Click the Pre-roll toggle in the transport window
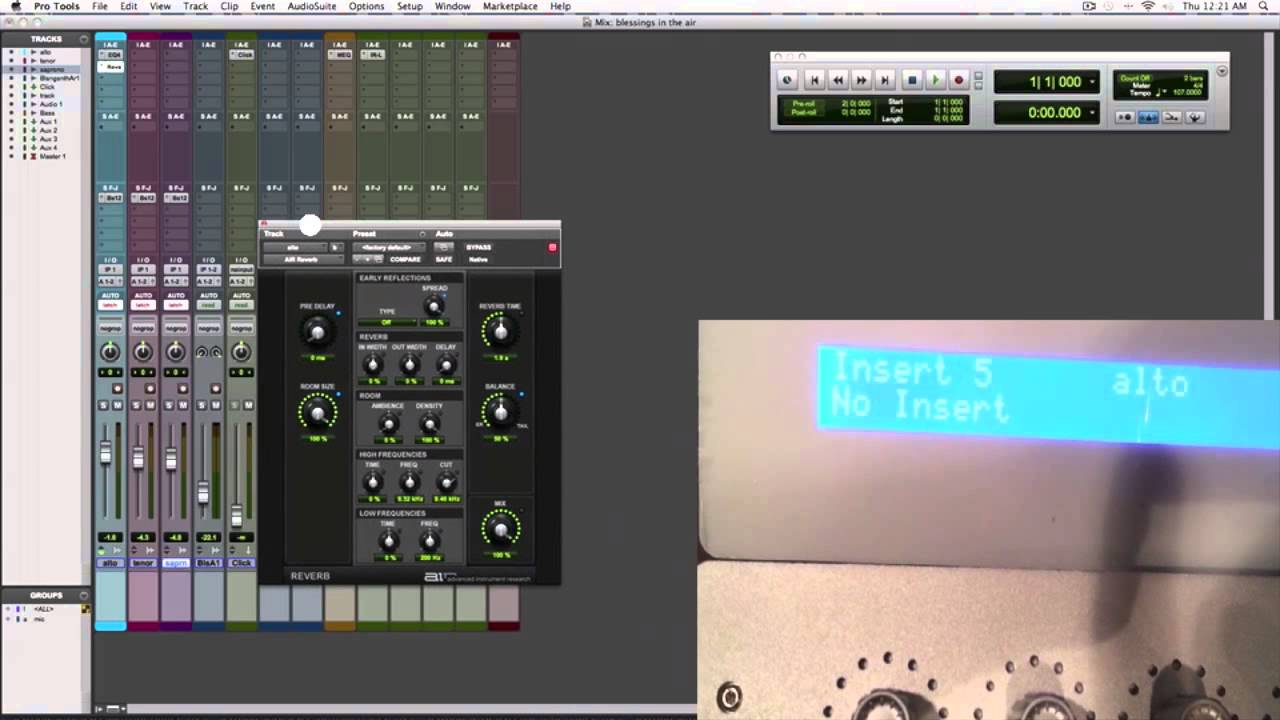1280x720 pixels. click(x=803, y=103)
